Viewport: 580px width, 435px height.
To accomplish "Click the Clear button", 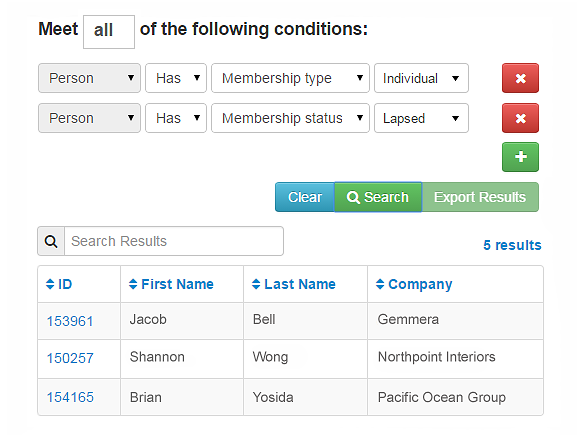I will (x=305, y=197).
